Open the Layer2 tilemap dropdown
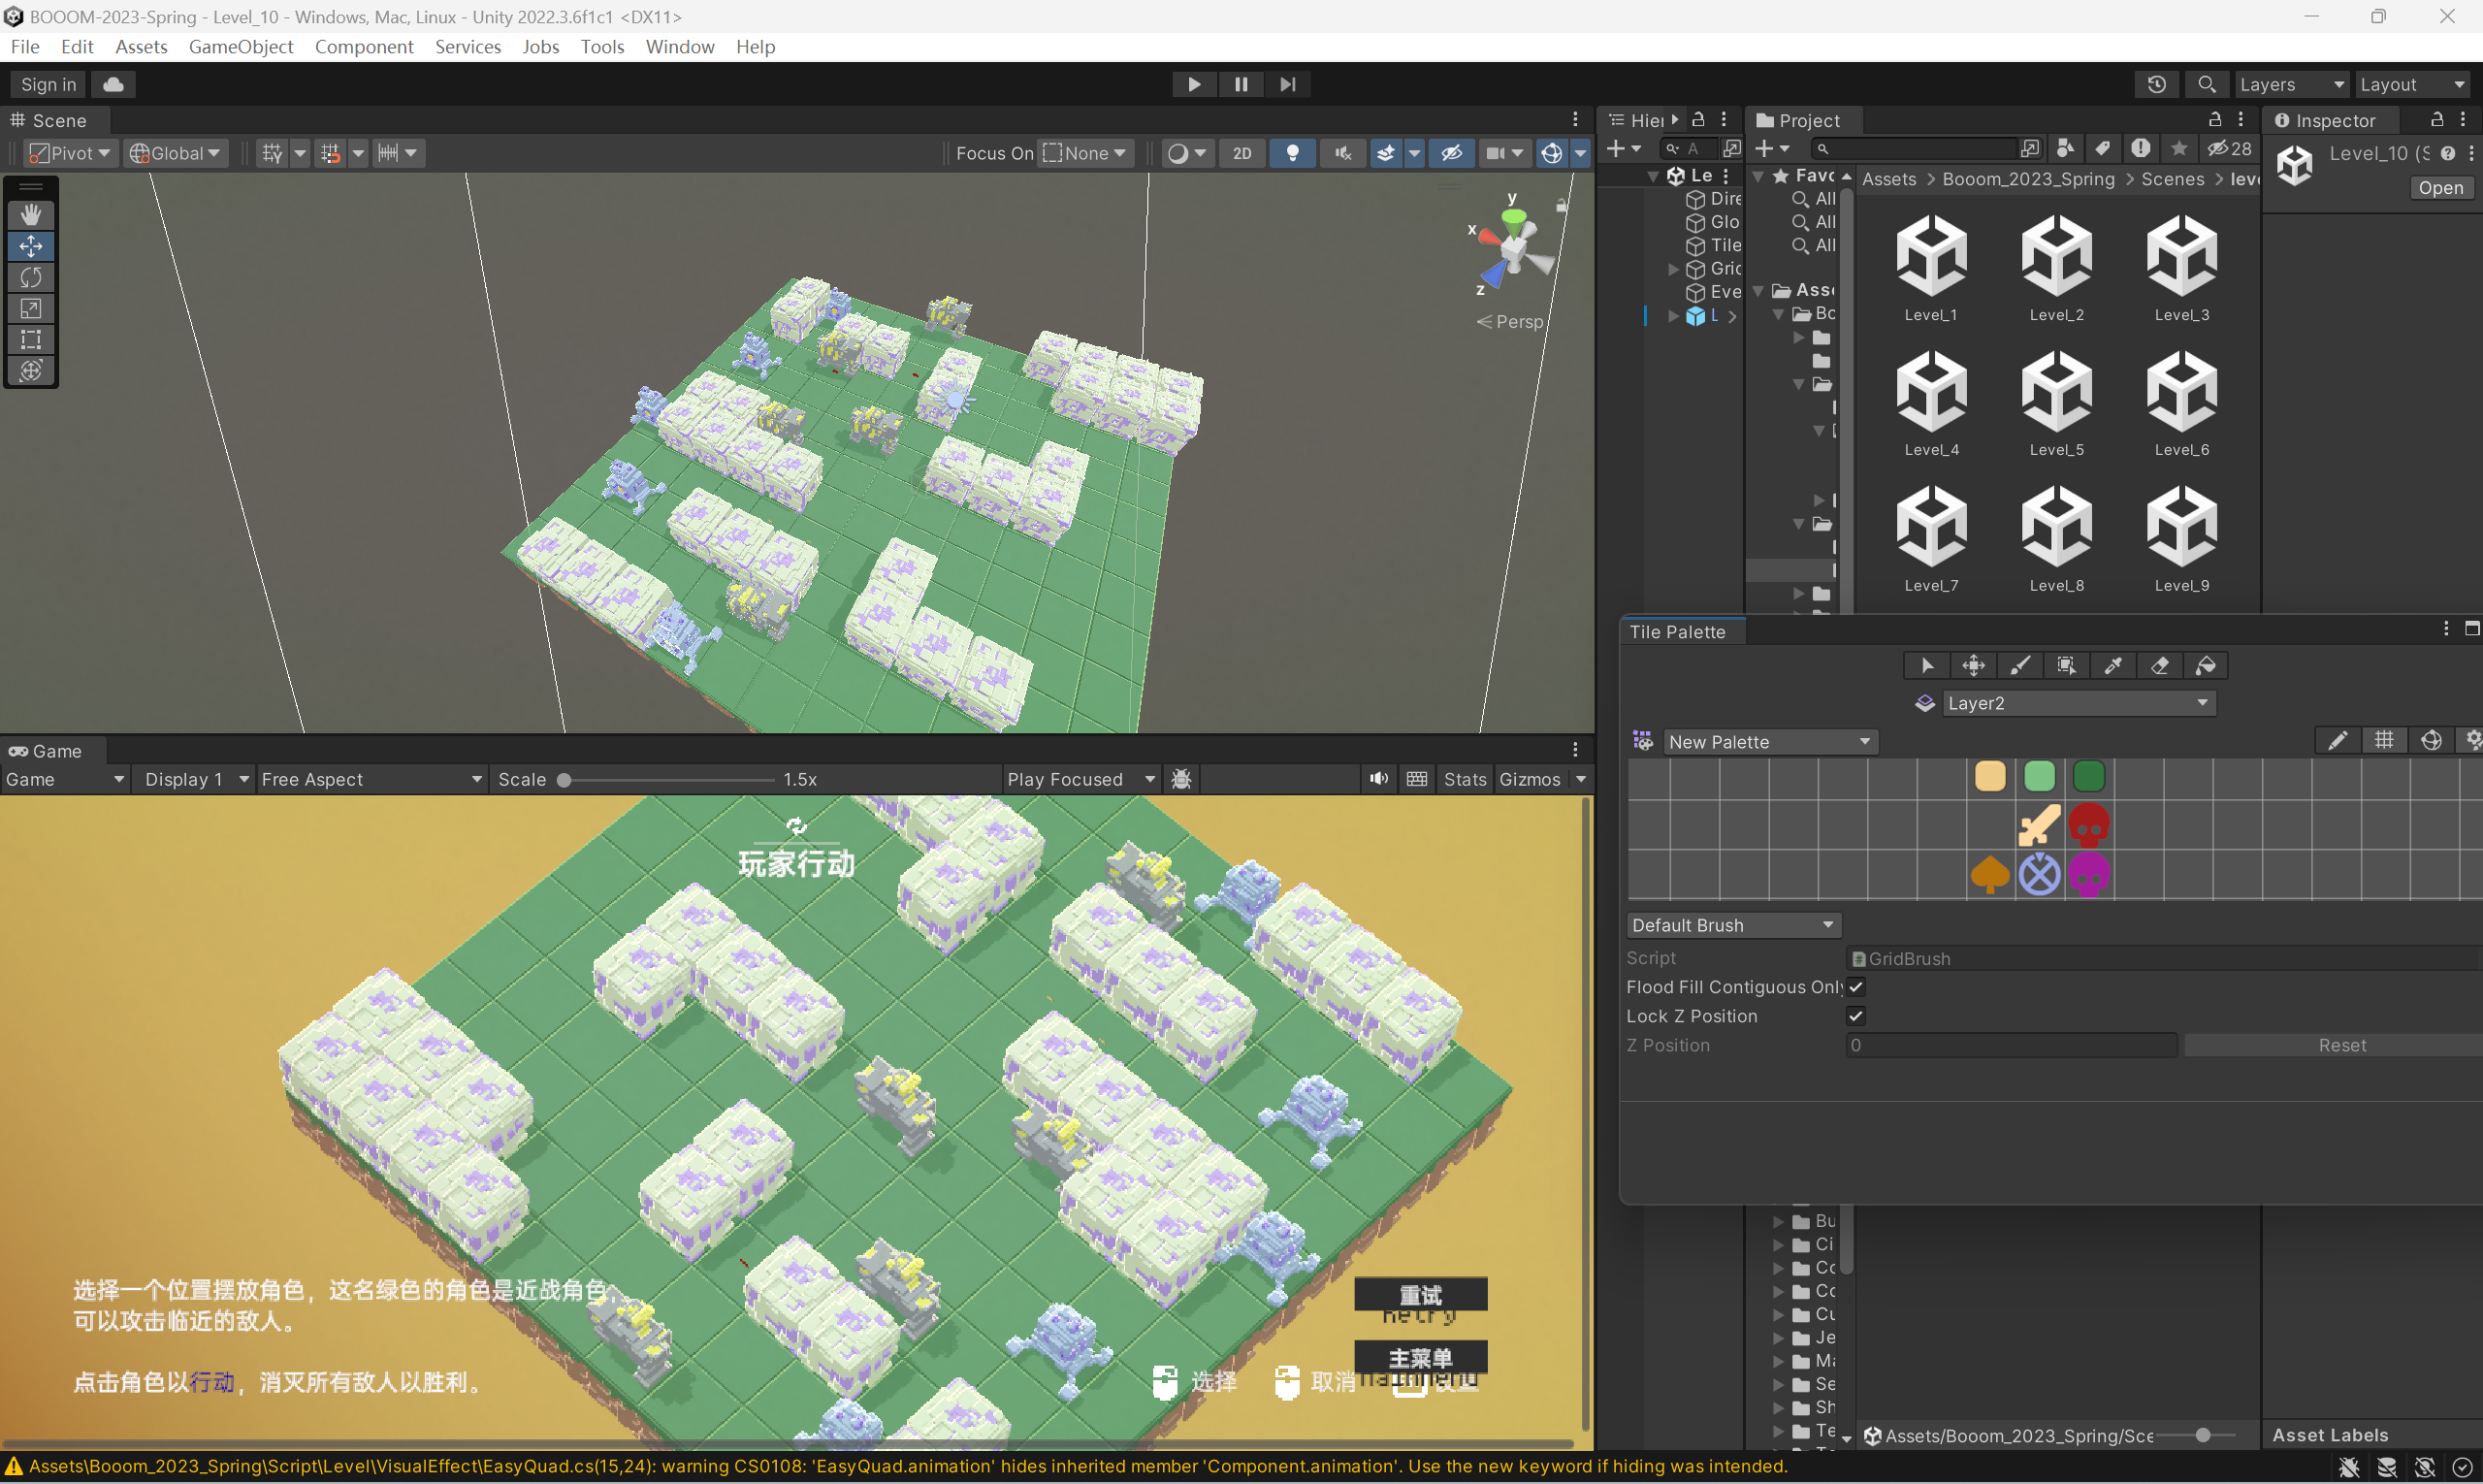This screenshot has width=2483, height=1484. coord(2078,703)
